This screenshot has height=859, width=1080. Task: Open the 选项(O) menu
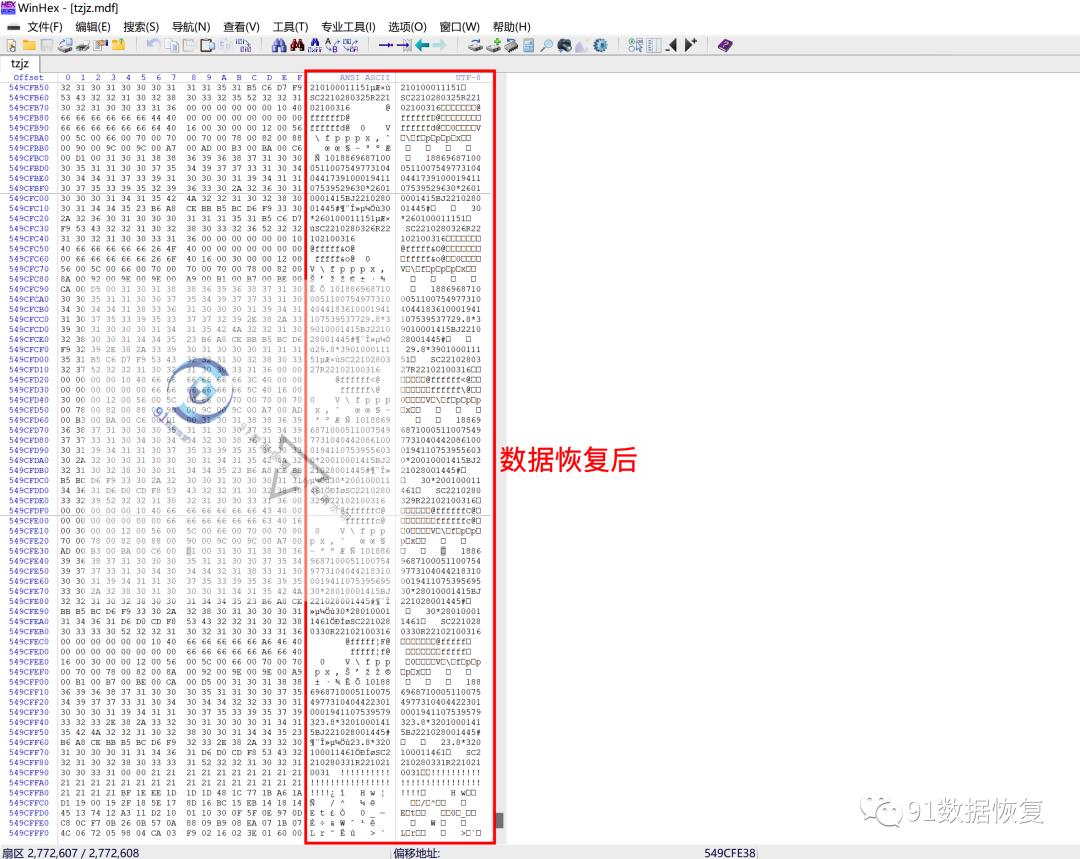coord(407,27)
